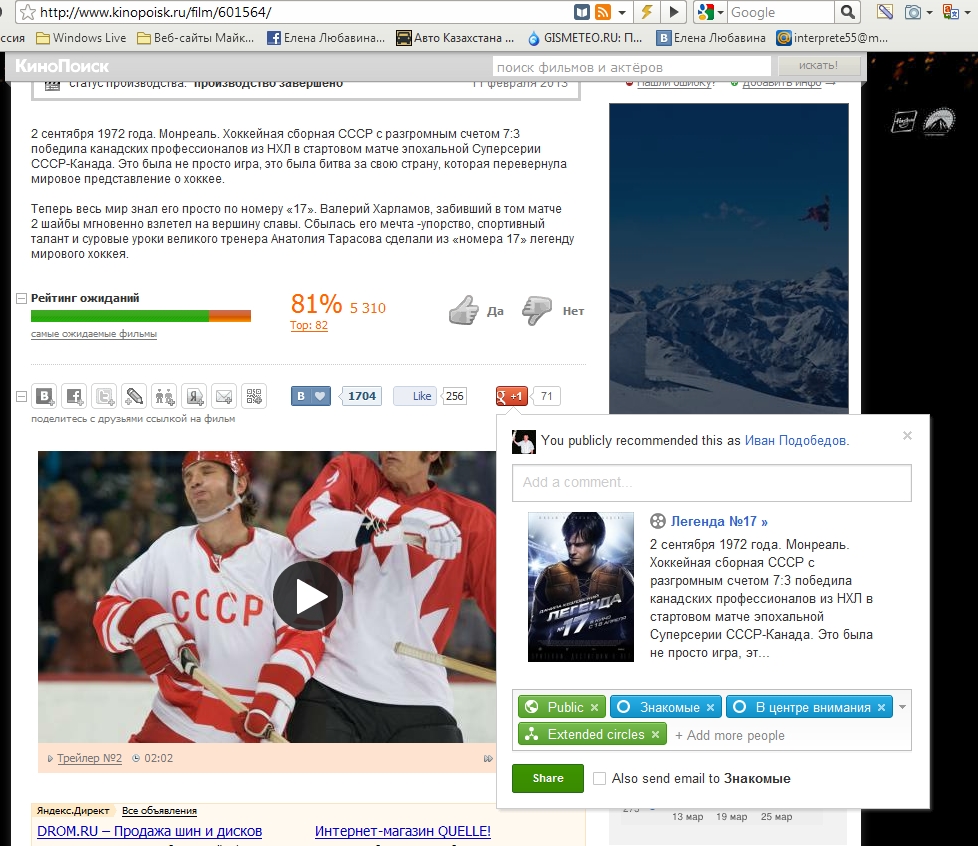Share film to Yandex Я icon
This screenshot has height=846, width=978.
tap(195, 396)
